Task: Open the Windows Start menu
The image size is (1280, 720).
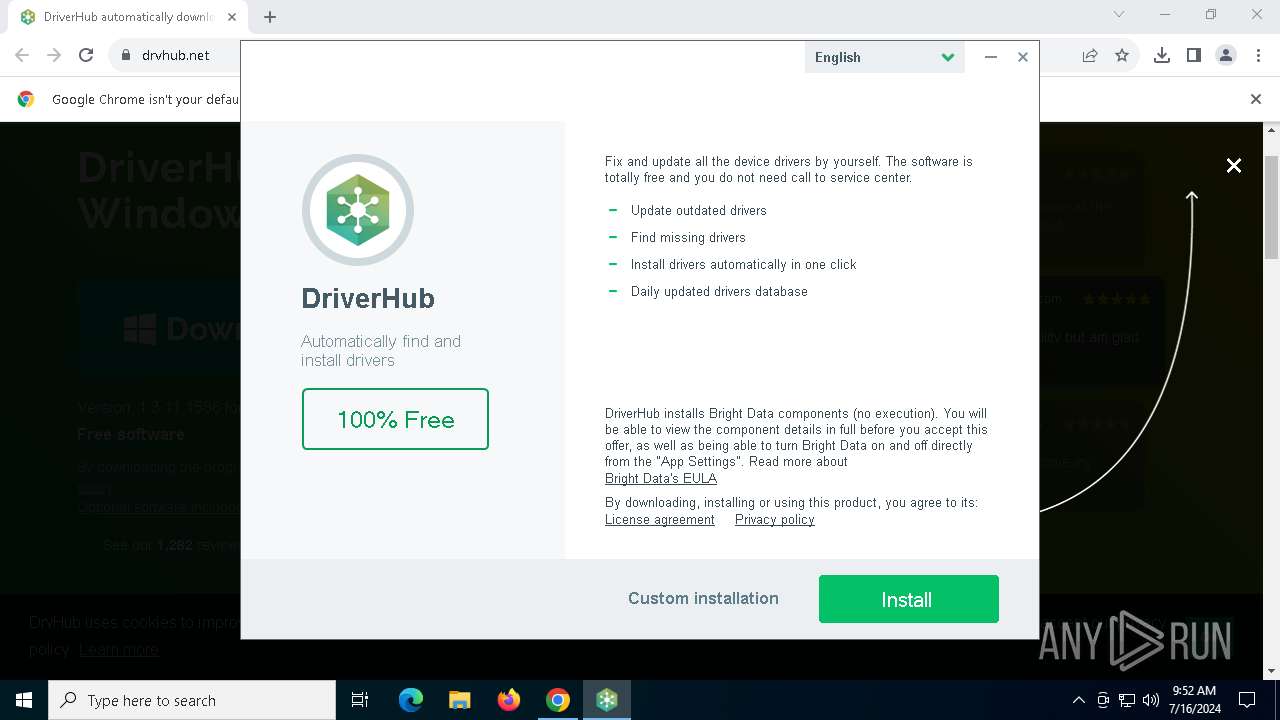Action: [24, 700]
